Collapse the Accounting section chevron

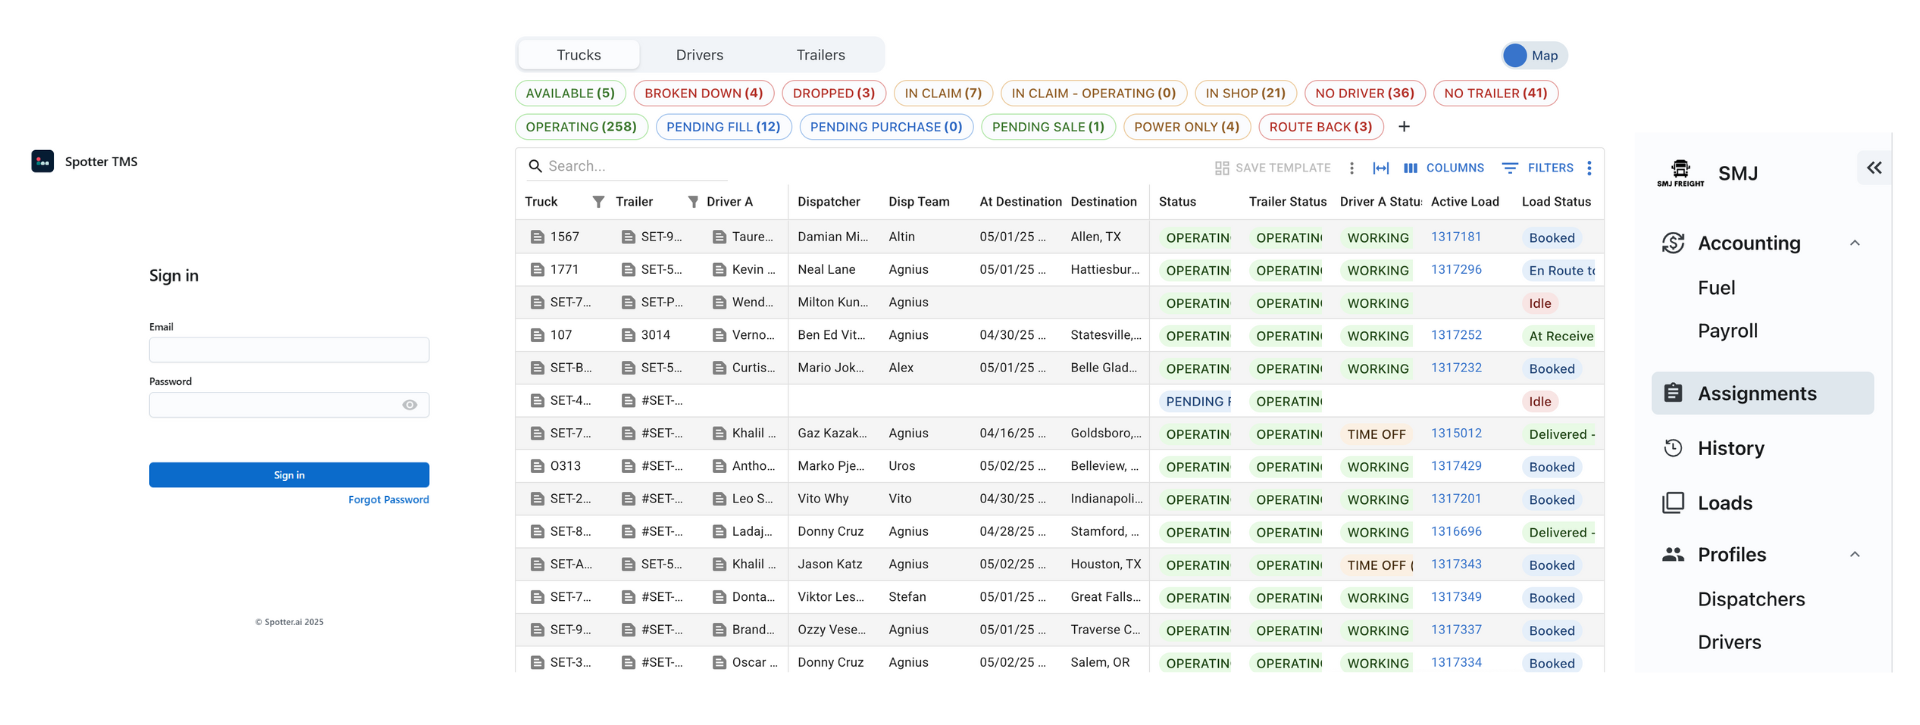(x=1855, y=243)
